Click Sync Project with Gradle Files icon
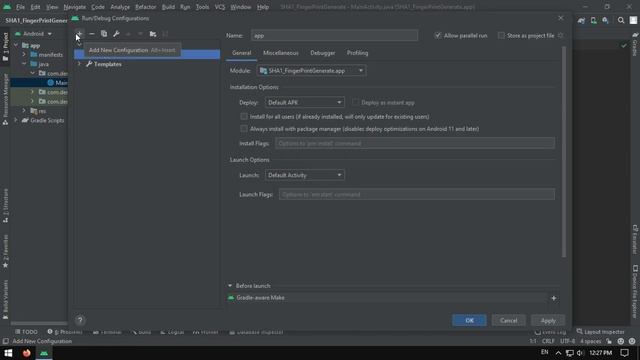This screenshot has height=360, width=640. 582,20
